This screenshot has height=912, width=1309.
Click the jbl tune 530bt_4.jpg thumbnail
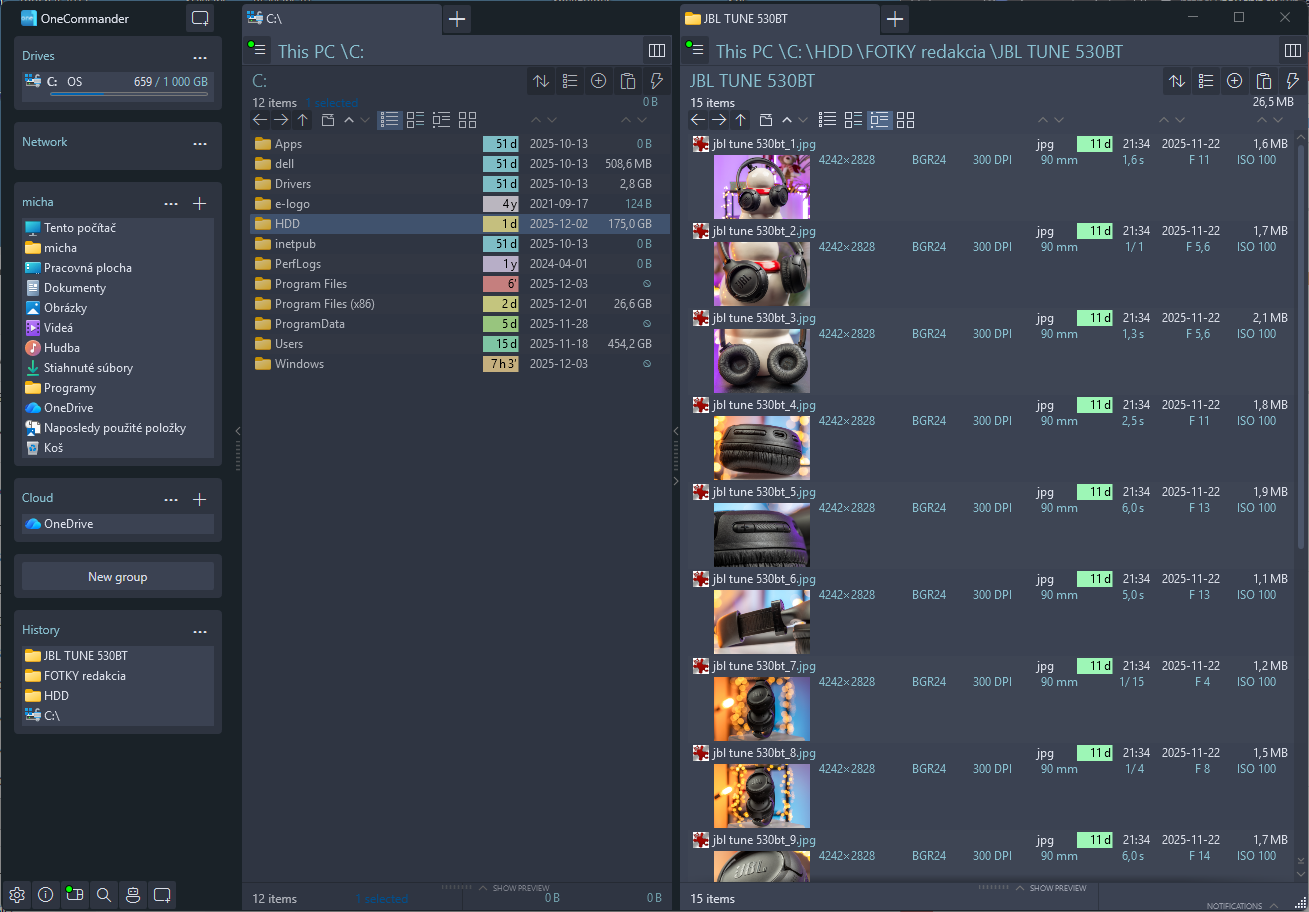[761, 447]
